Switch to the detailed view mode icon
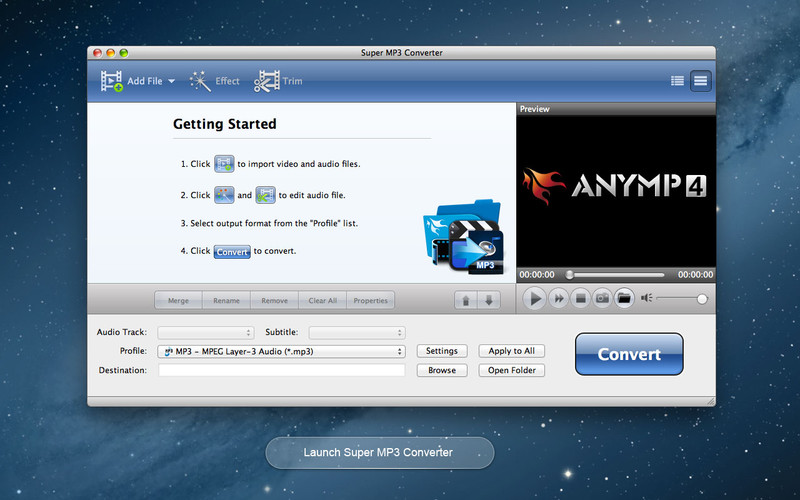The image size is (800, 500). pyautogui.click(x=701, y=81)
